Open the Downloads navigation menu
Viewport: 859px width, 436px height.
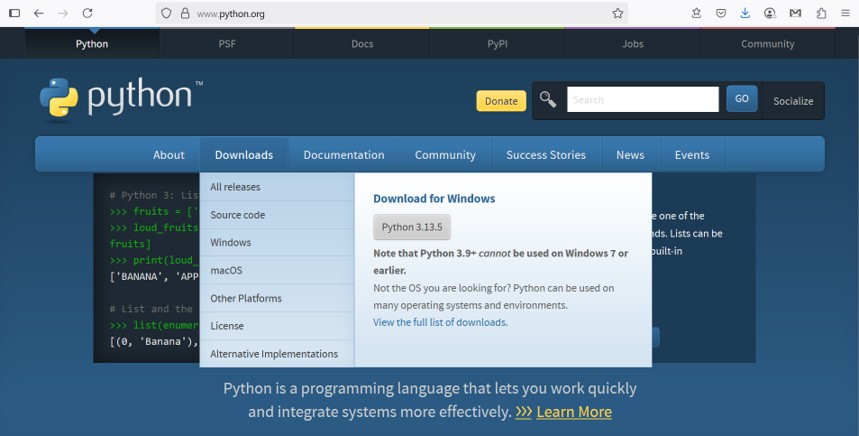244,155
